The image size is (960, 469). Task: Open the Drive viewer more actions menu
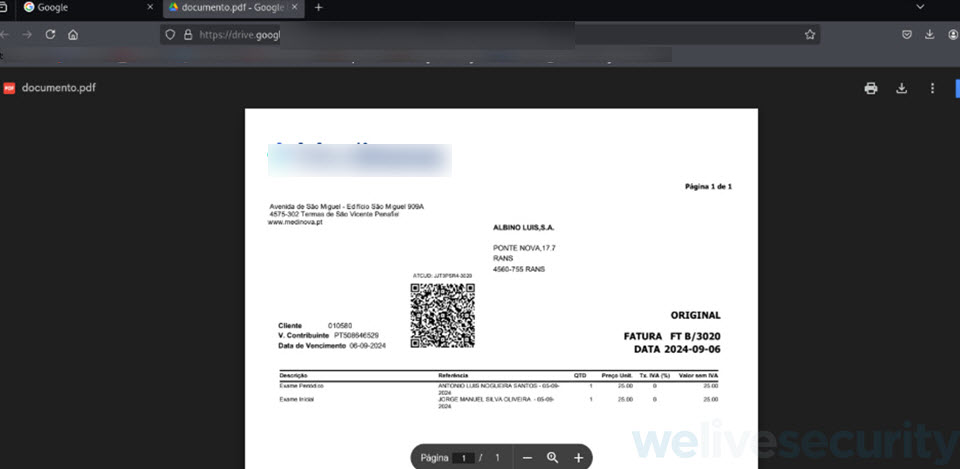[x=932, y=88]
